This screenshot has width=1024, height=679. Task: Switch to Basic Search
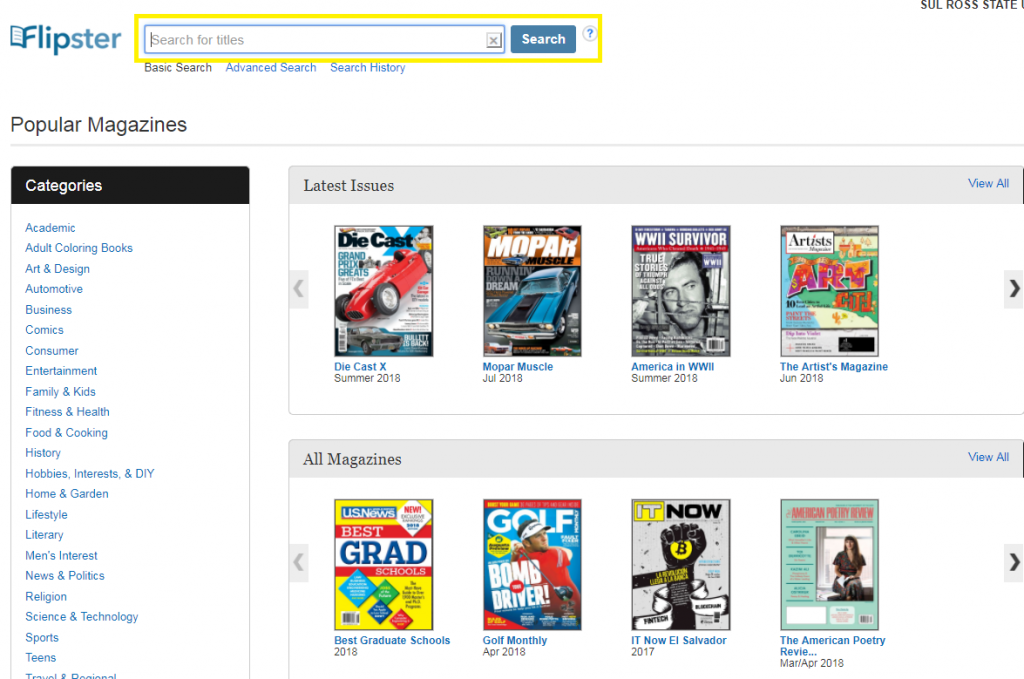(x=178, y=67)
